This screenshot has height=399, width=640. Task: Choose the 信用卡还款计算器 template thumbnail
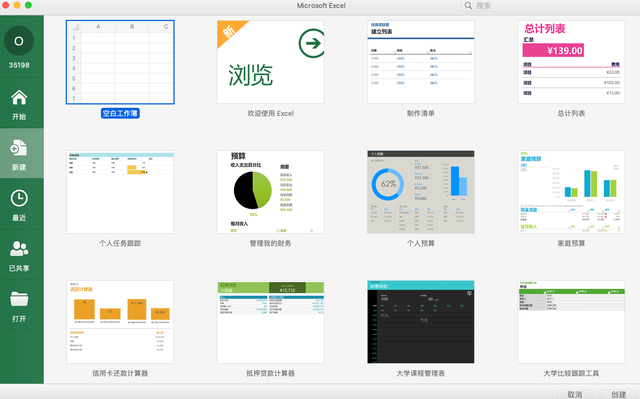[120, 322]
